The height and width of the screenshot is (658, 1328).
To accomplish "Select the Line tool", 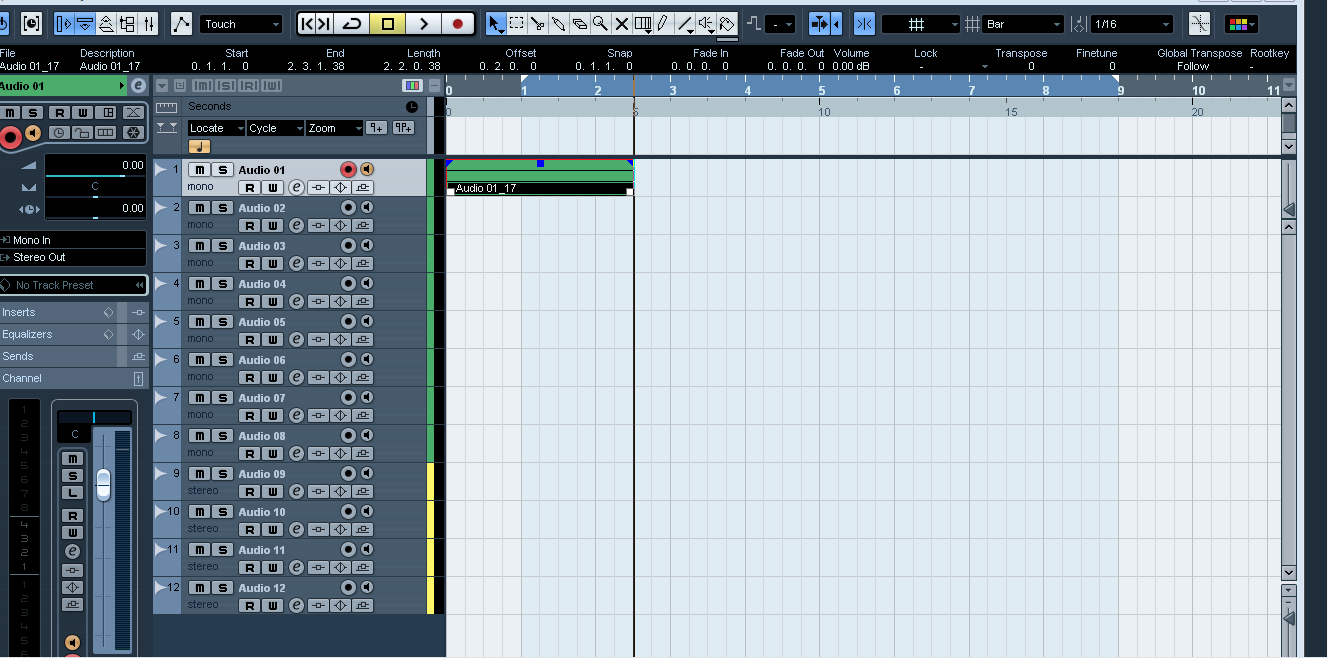I will 684,24.
